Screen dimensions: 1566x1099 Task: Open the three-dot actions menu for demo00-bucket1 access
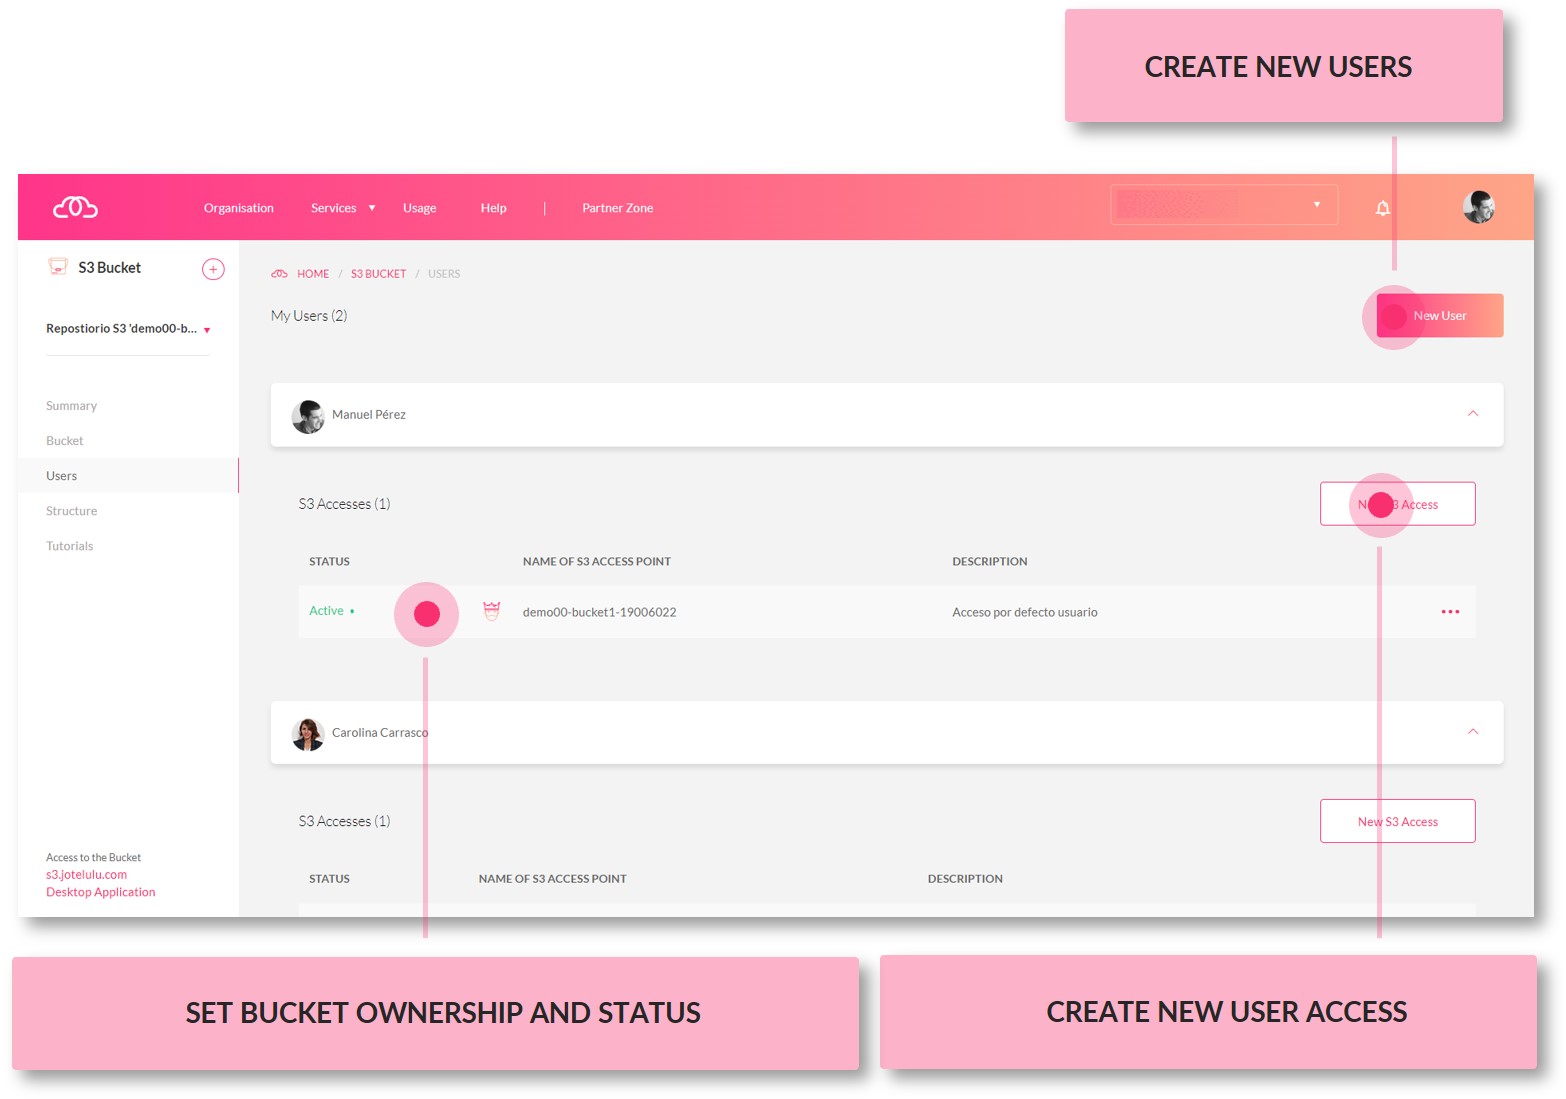[x=1451, y=611]
